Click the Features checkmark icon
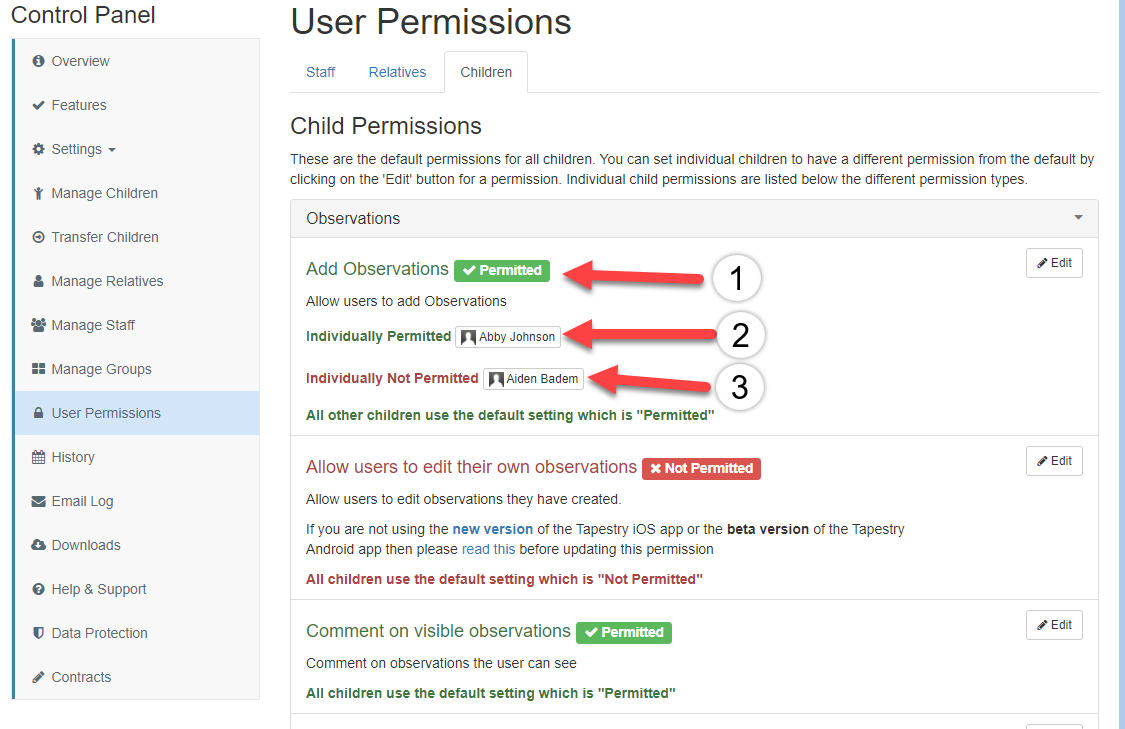The width and height of the screenshot is (1125, 729). click(39, 105)
